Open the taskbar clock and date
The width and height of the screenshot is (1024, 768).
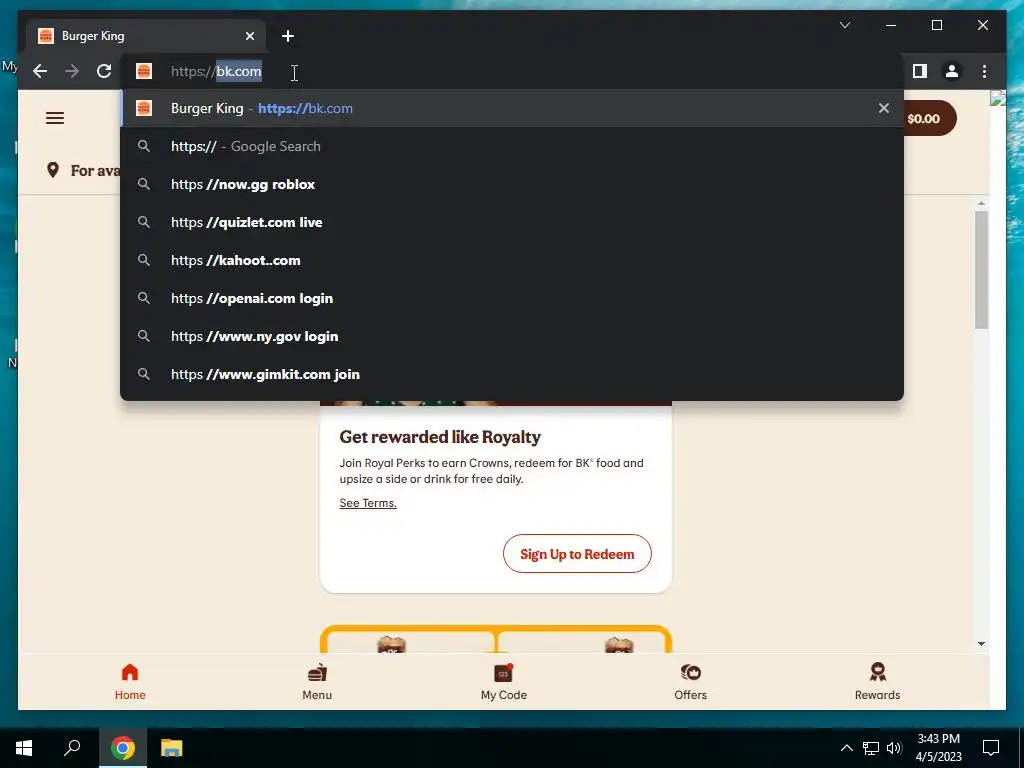(938, 748)
